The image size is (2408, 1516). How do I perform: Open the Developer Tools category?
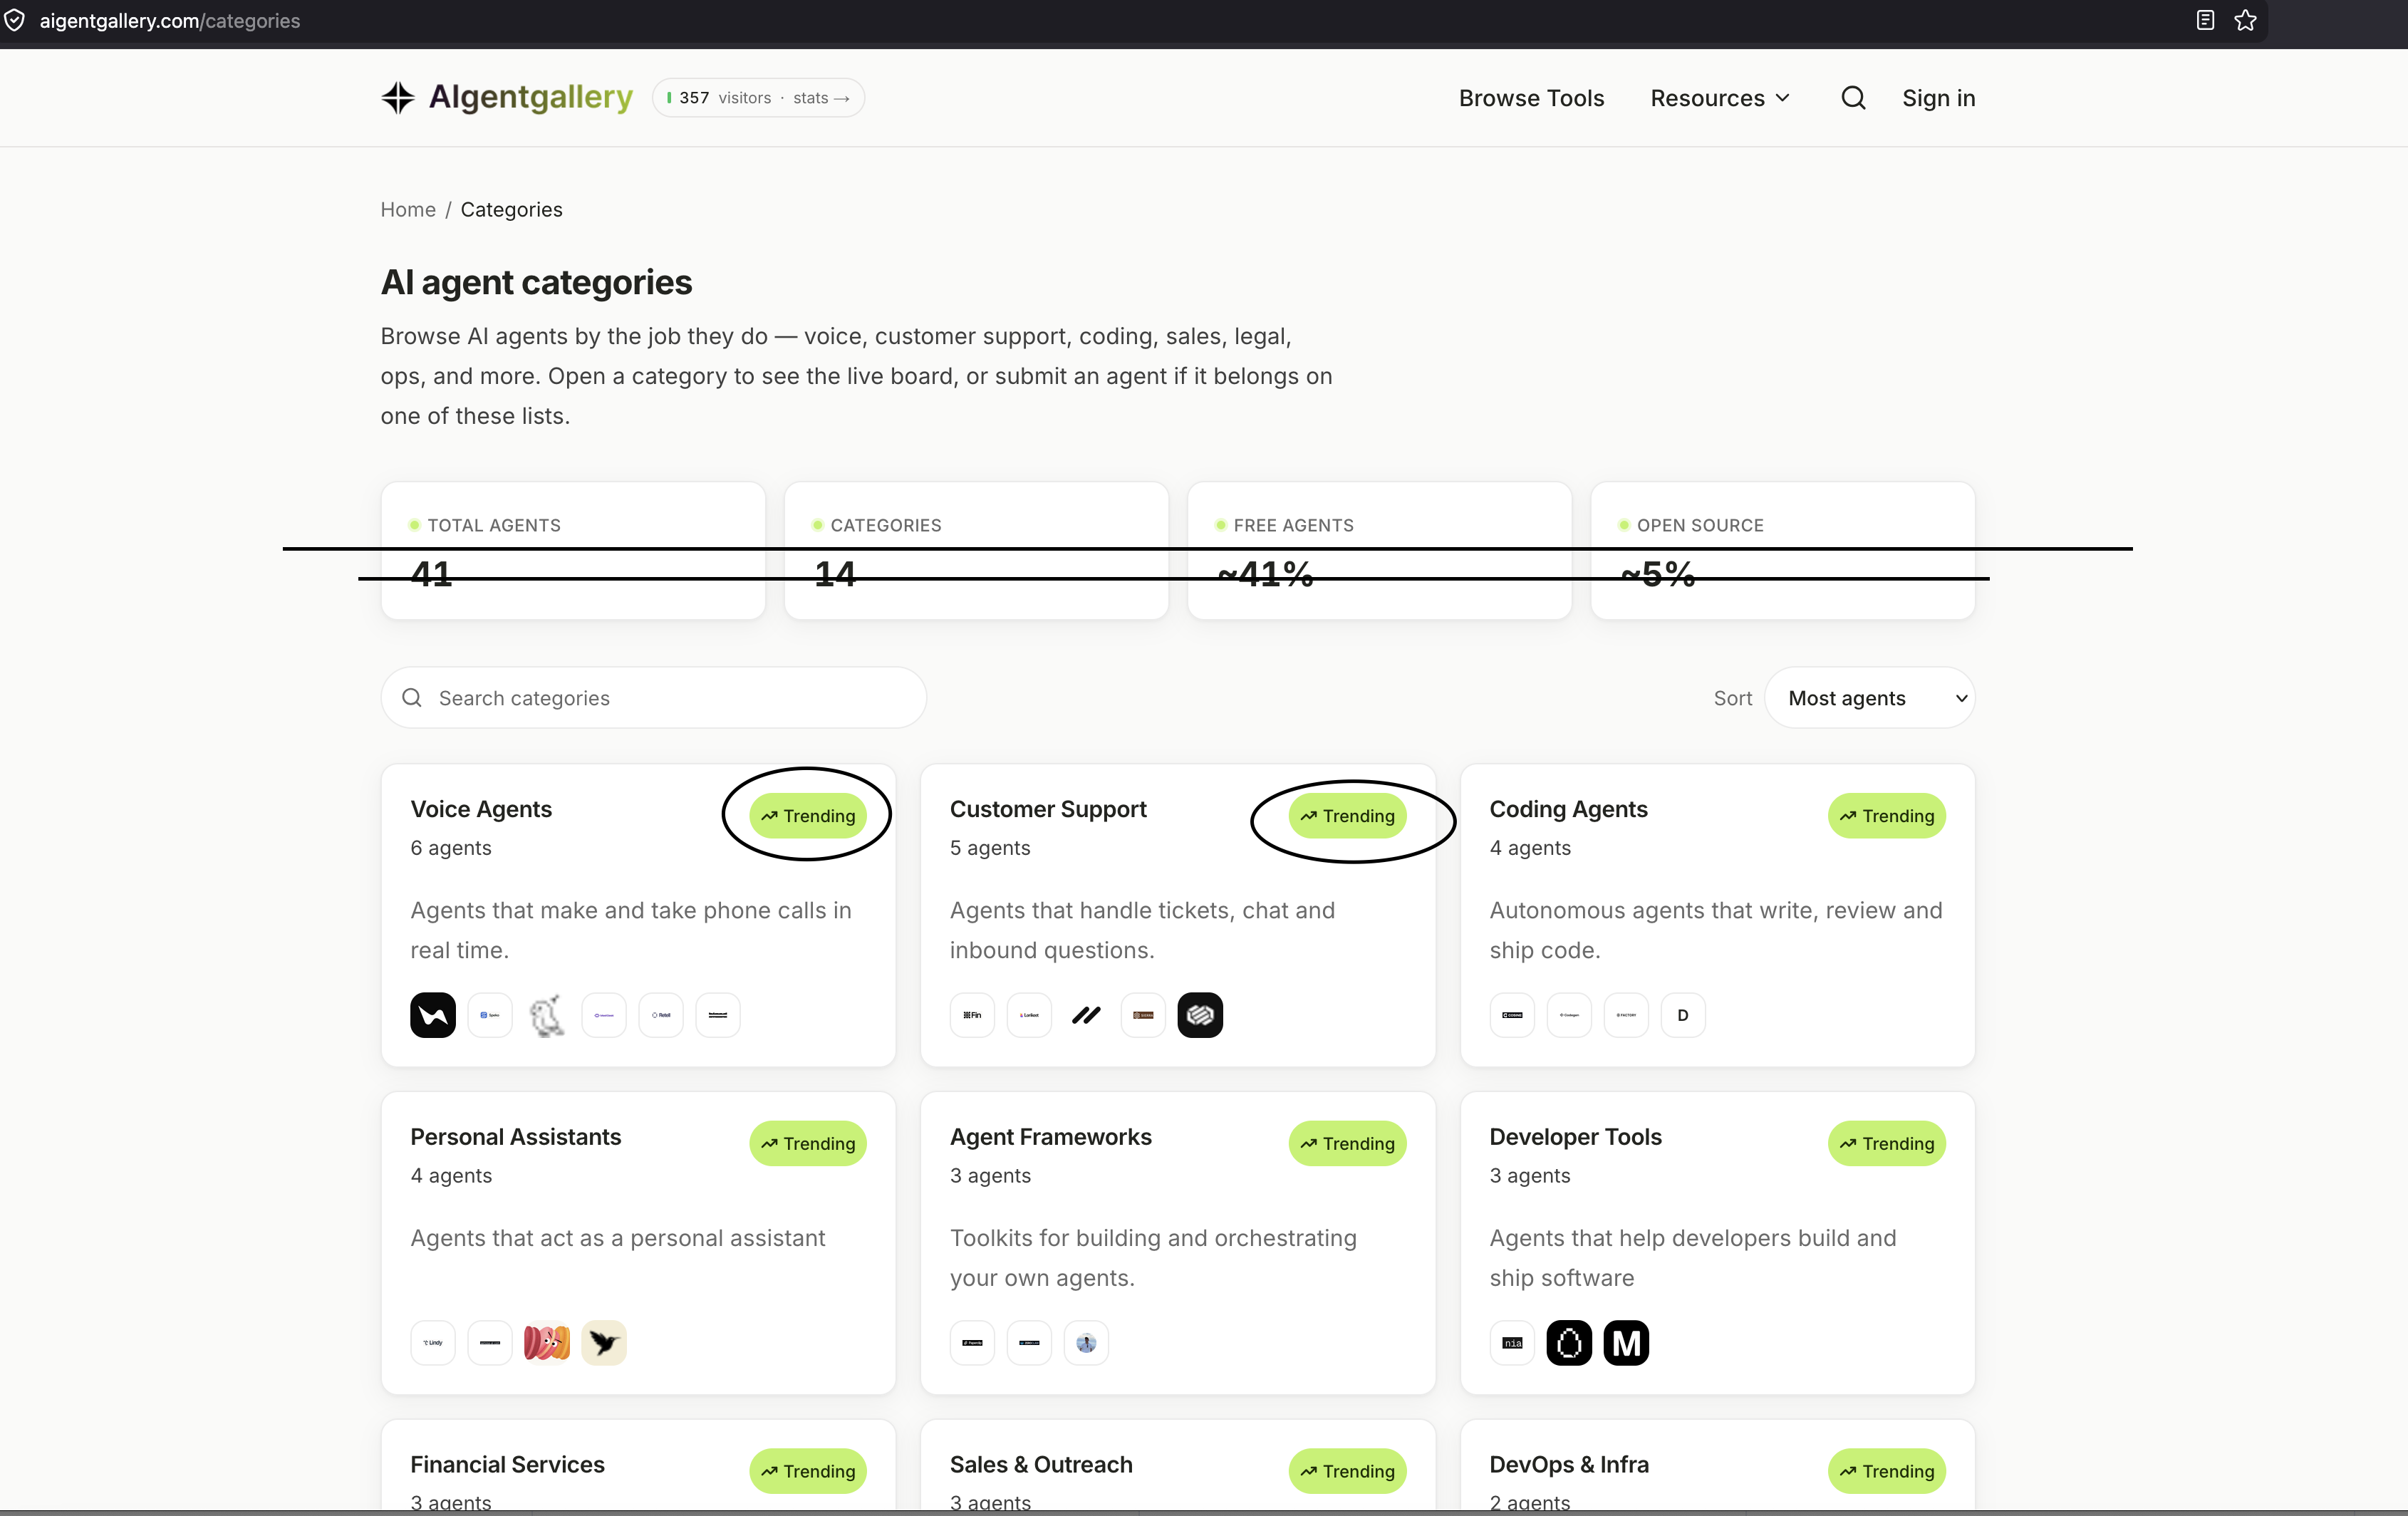[x=1575, y=1137]
